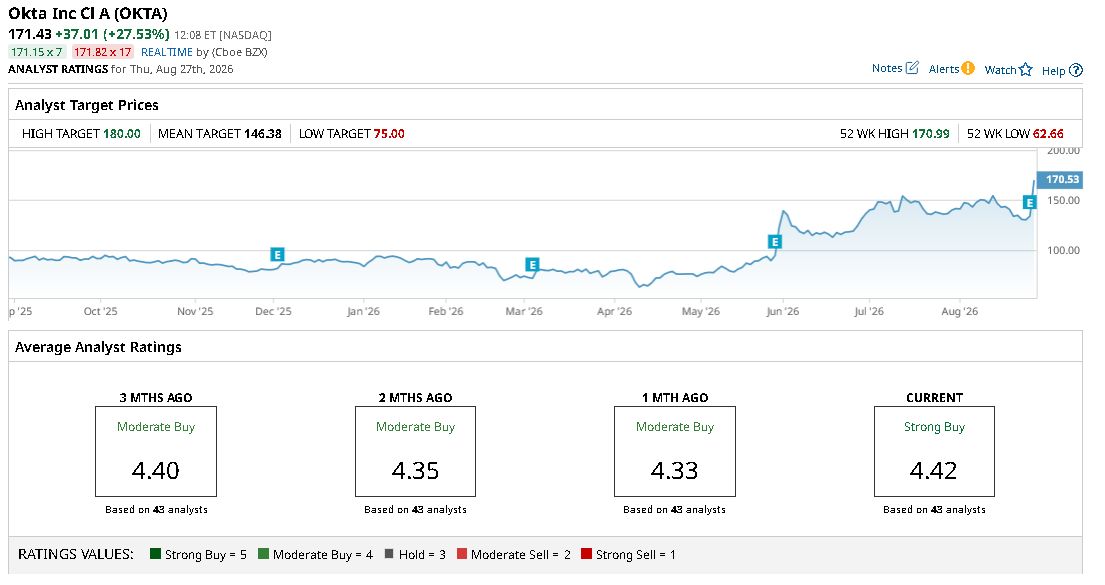1105x585 pixels.
Task: Click the low target value 75.00
Action: coord(389,134)
